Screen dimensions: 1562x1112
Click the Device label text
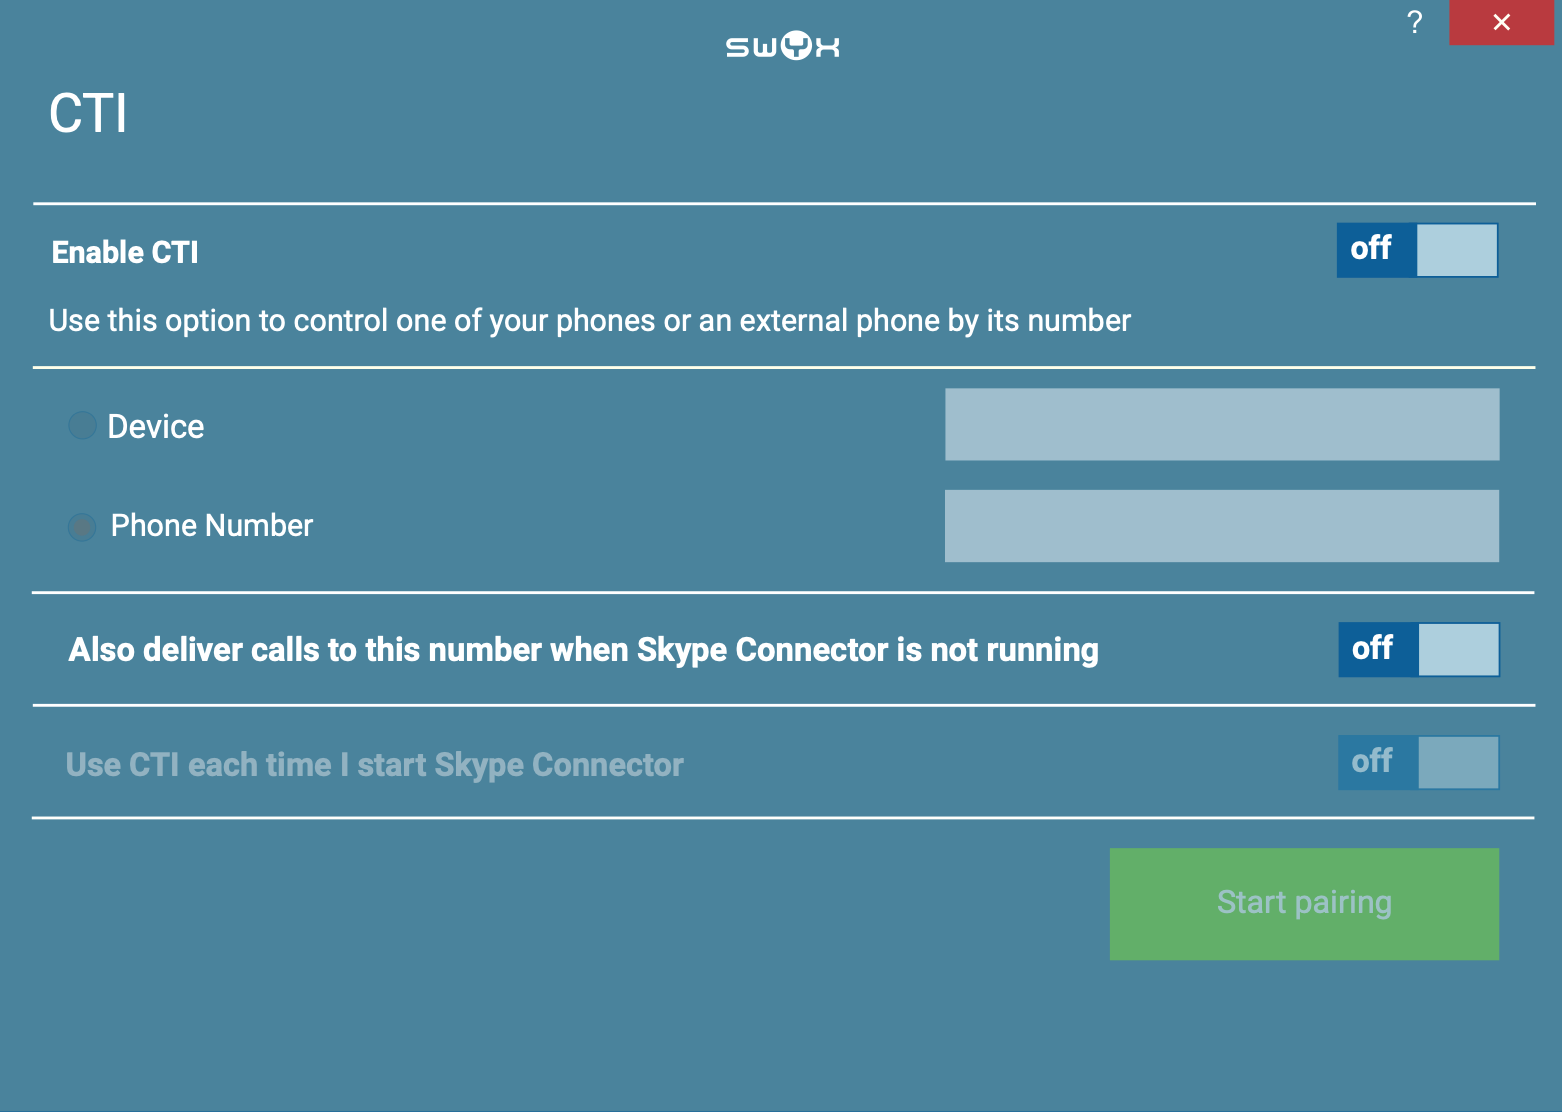coord(156,426)
